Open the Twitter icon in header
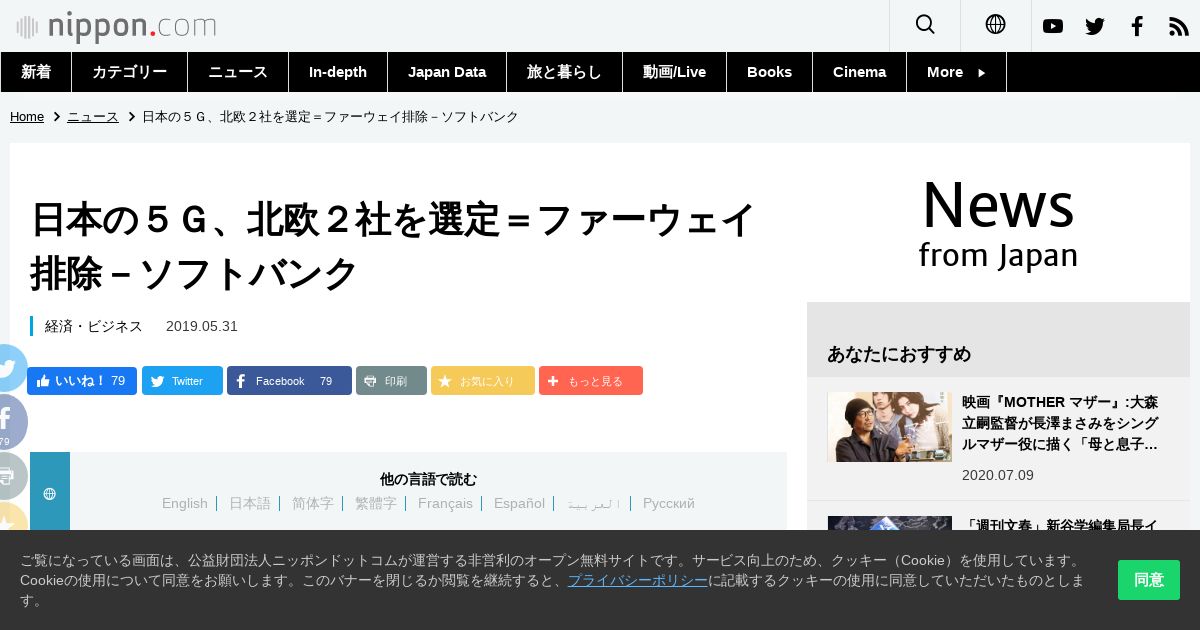Screen dimensions: 1200x630 pos(1095,26)
